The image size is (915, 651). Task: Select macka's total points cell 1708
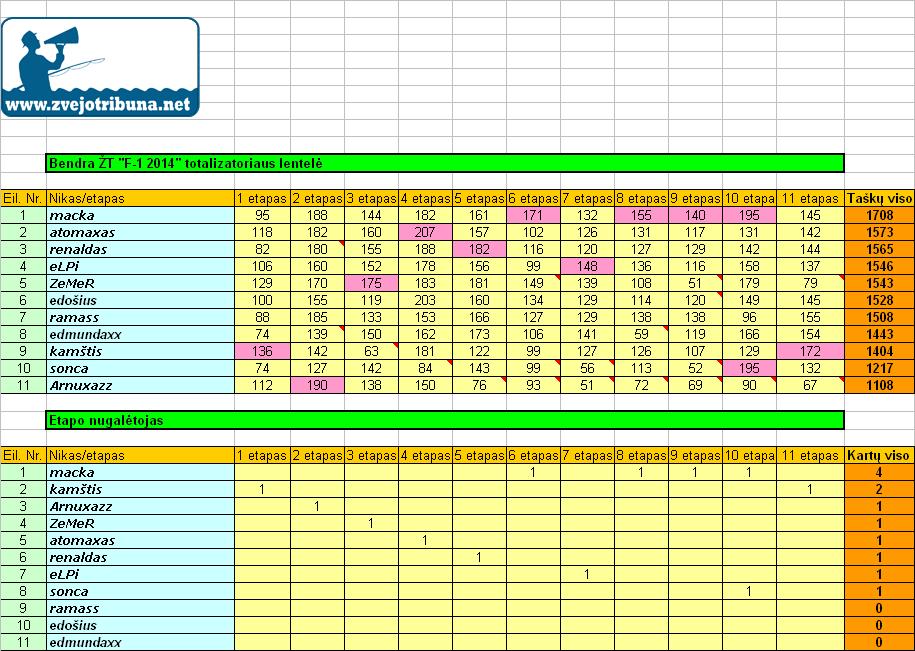[879, 215]
